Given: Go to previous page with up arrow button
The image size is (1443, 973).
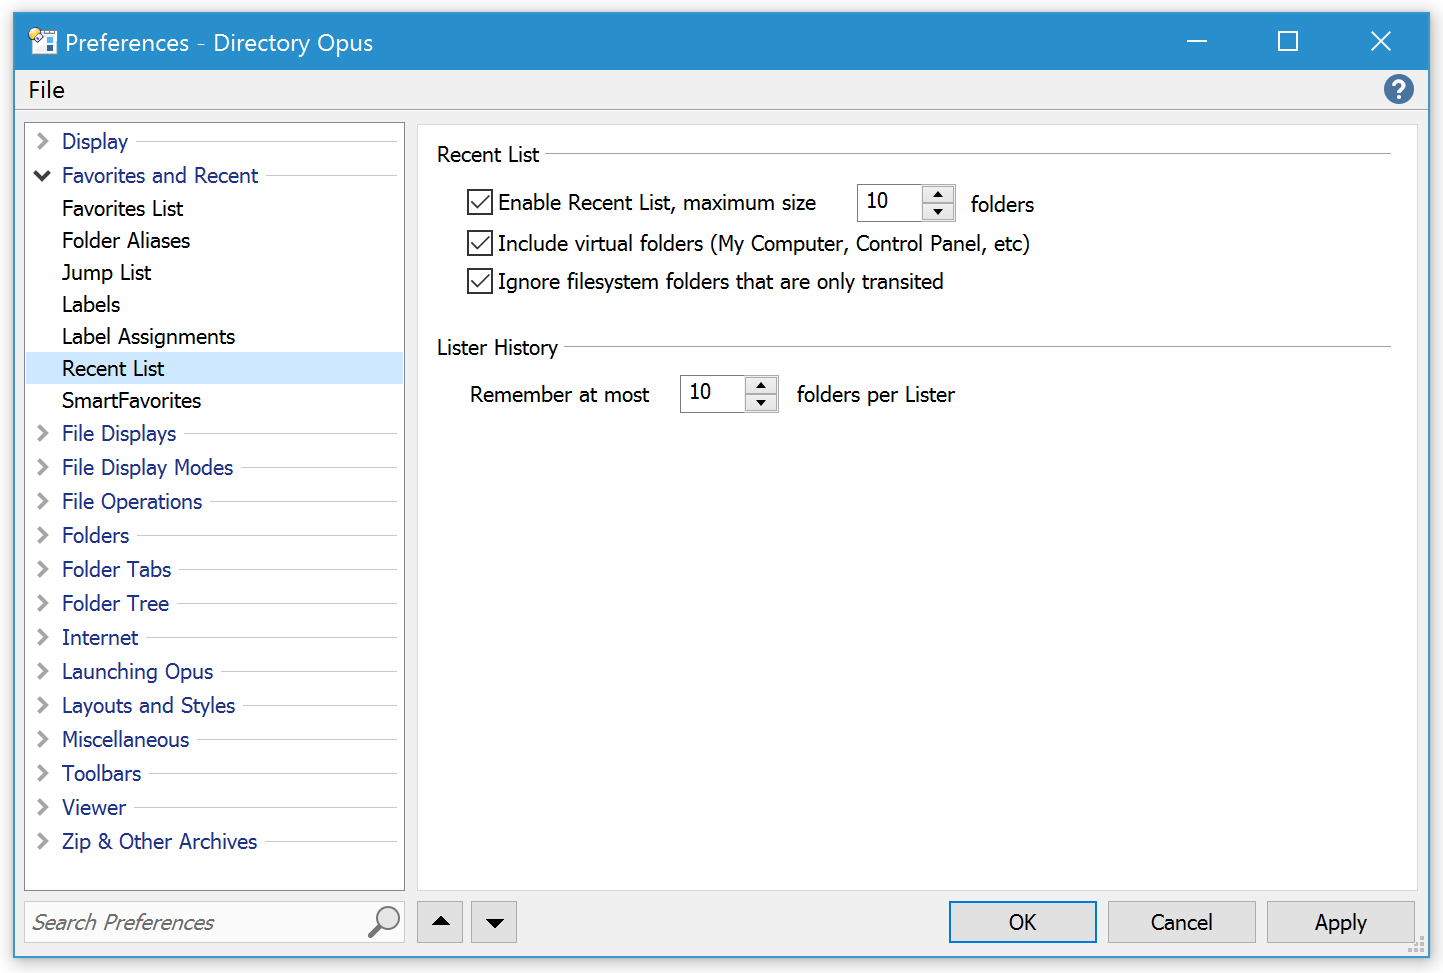Looking at the screenshot, I should 440,922.
